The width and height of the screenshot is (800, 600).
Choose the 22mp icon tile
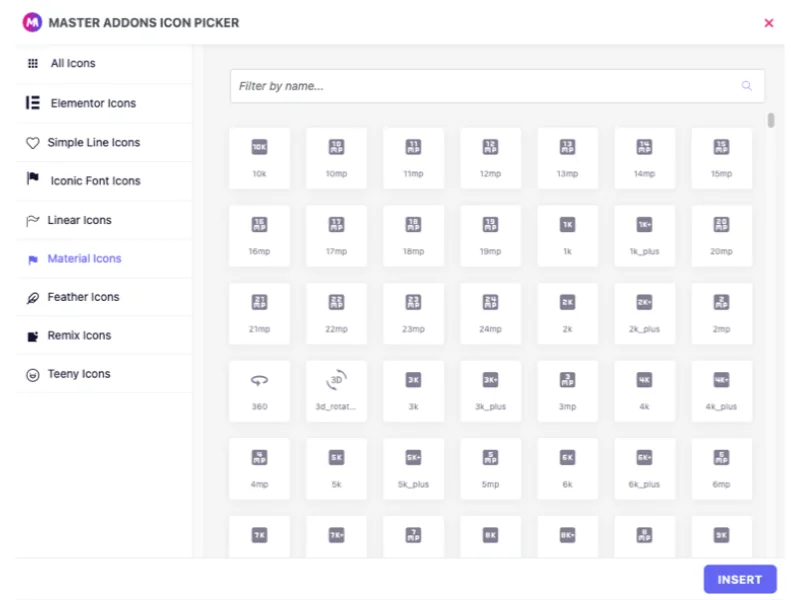[336, 313]
